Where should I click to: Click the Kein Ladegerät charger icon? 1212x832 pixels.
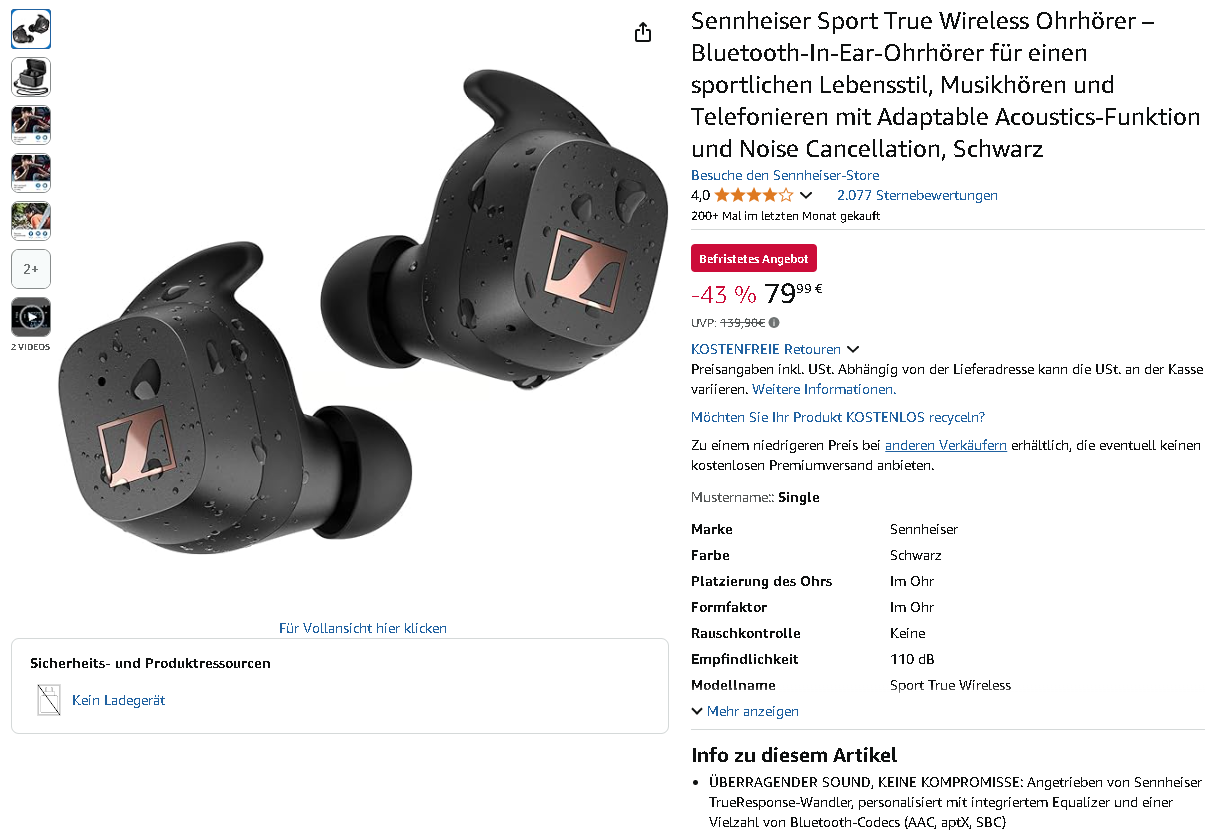click(x=49, y=700)
